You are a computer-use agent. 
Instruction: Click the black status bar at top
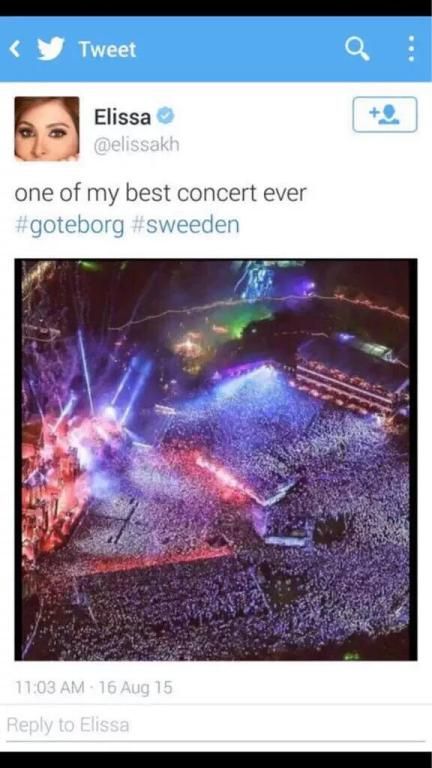216,8
